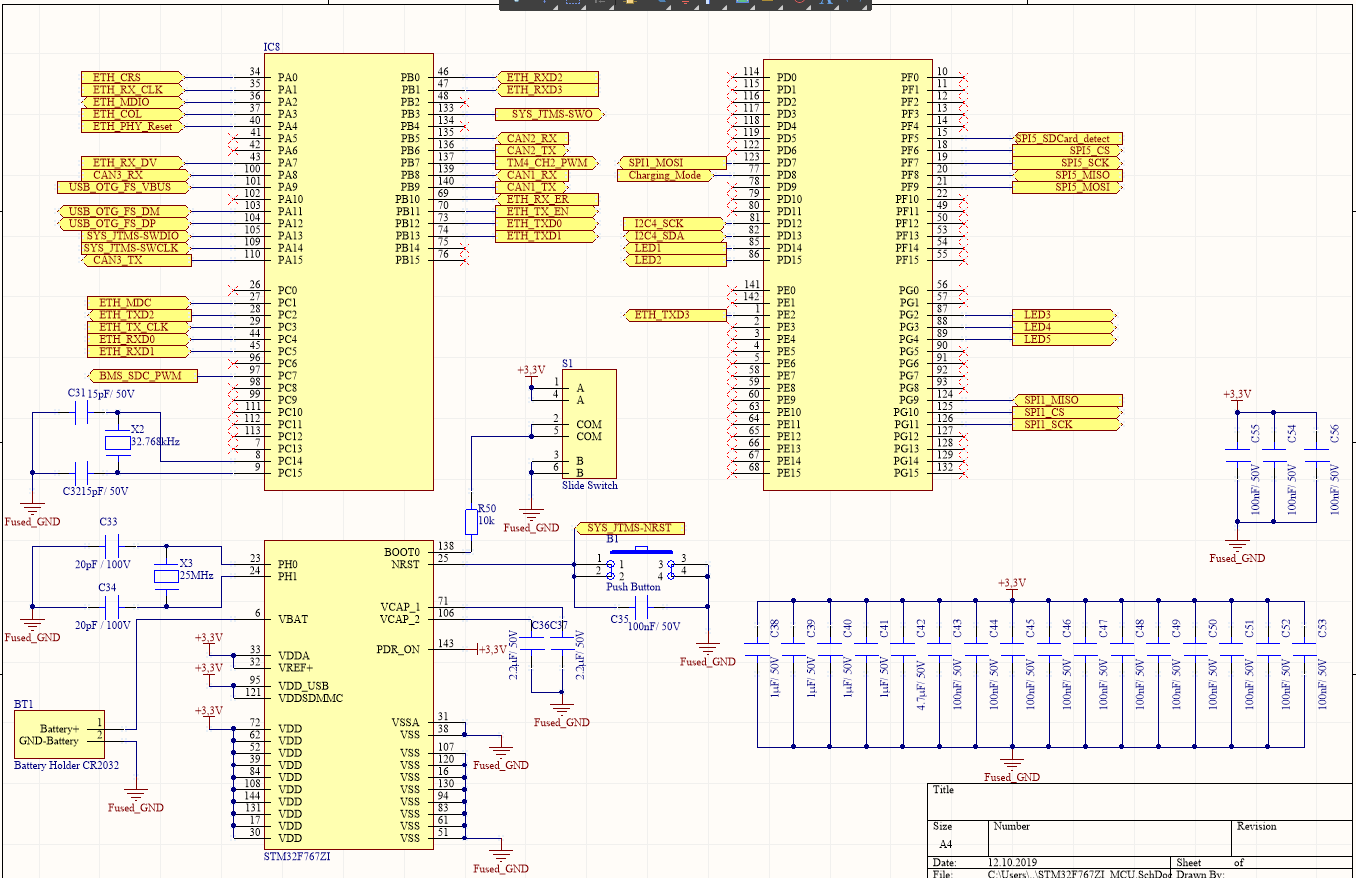The height and width of the screenshot is (878, 1356).
Task: Select the LED2 port
Action: tap(675, 260)
